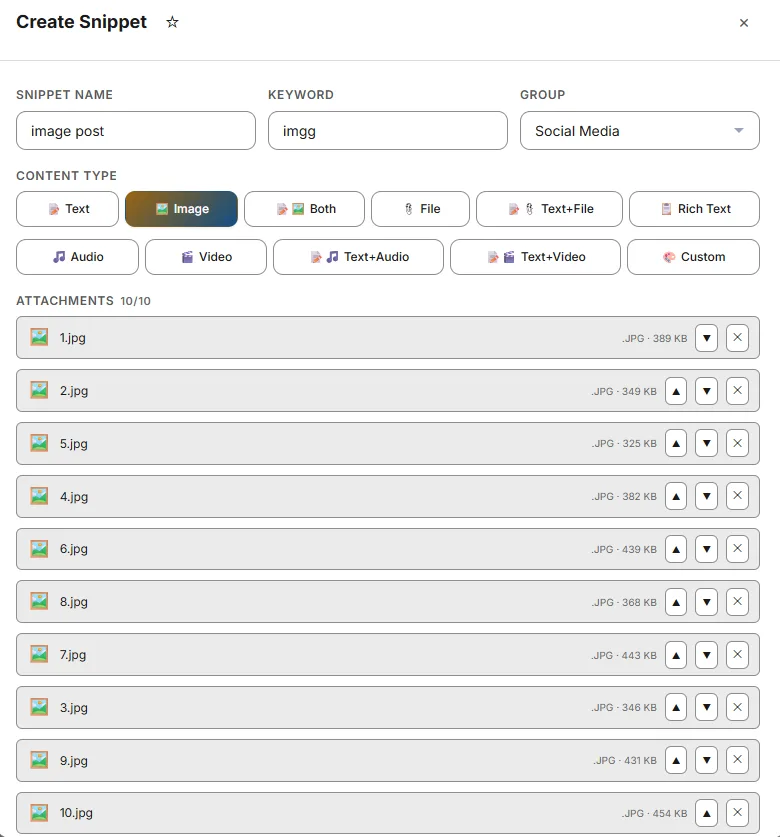Shift 6.jpg up one position

tap(676, 549)
